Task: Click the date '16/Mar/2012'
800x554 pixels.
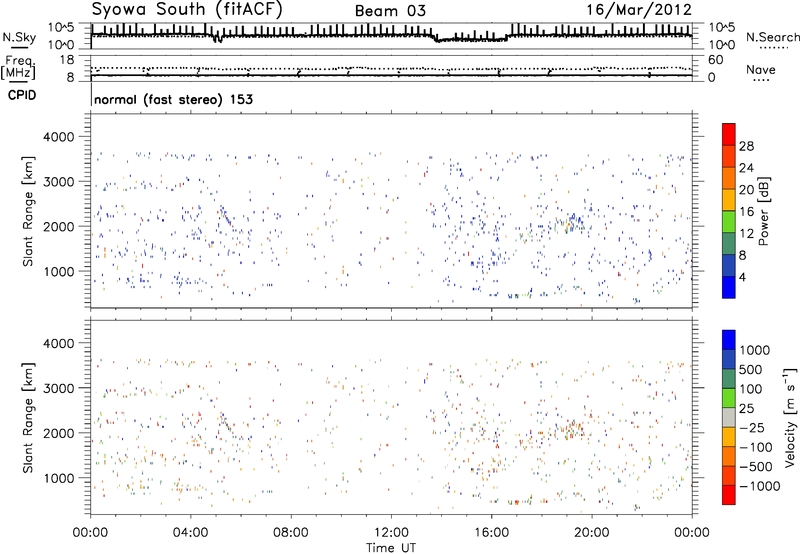Action: (639, 10)
